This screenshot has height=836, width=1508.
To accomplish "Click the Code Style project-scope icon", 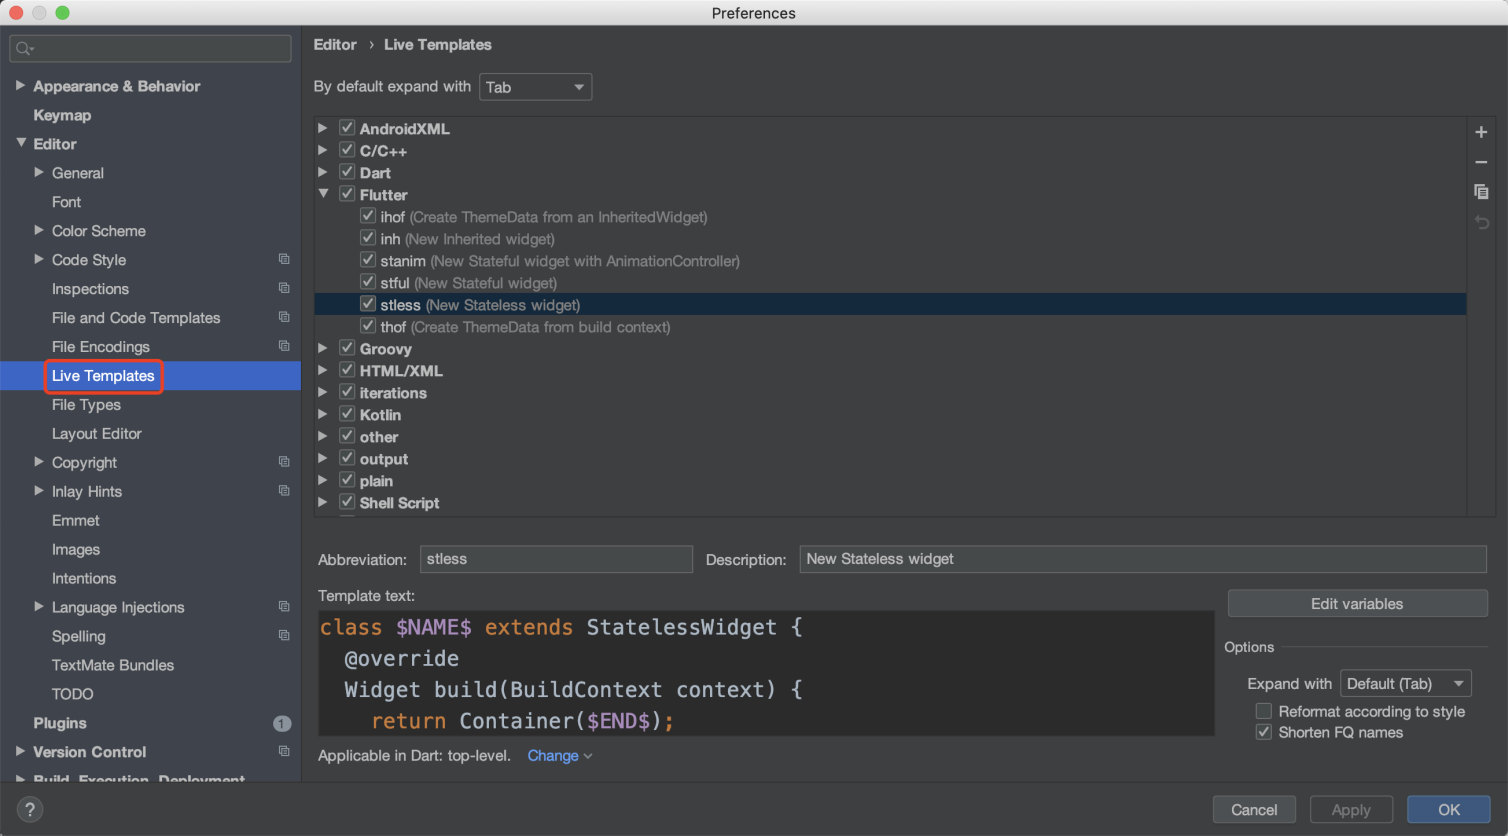I will click(x=284, y=259).
